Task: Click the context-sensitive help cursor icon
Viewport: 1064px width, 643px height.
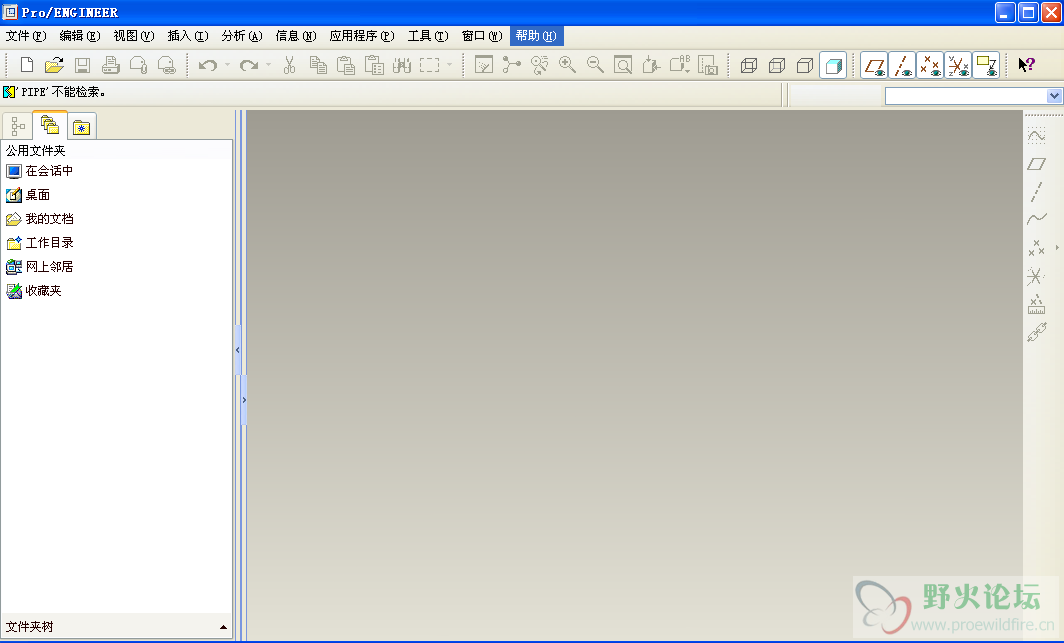Action: [1027, 65]
